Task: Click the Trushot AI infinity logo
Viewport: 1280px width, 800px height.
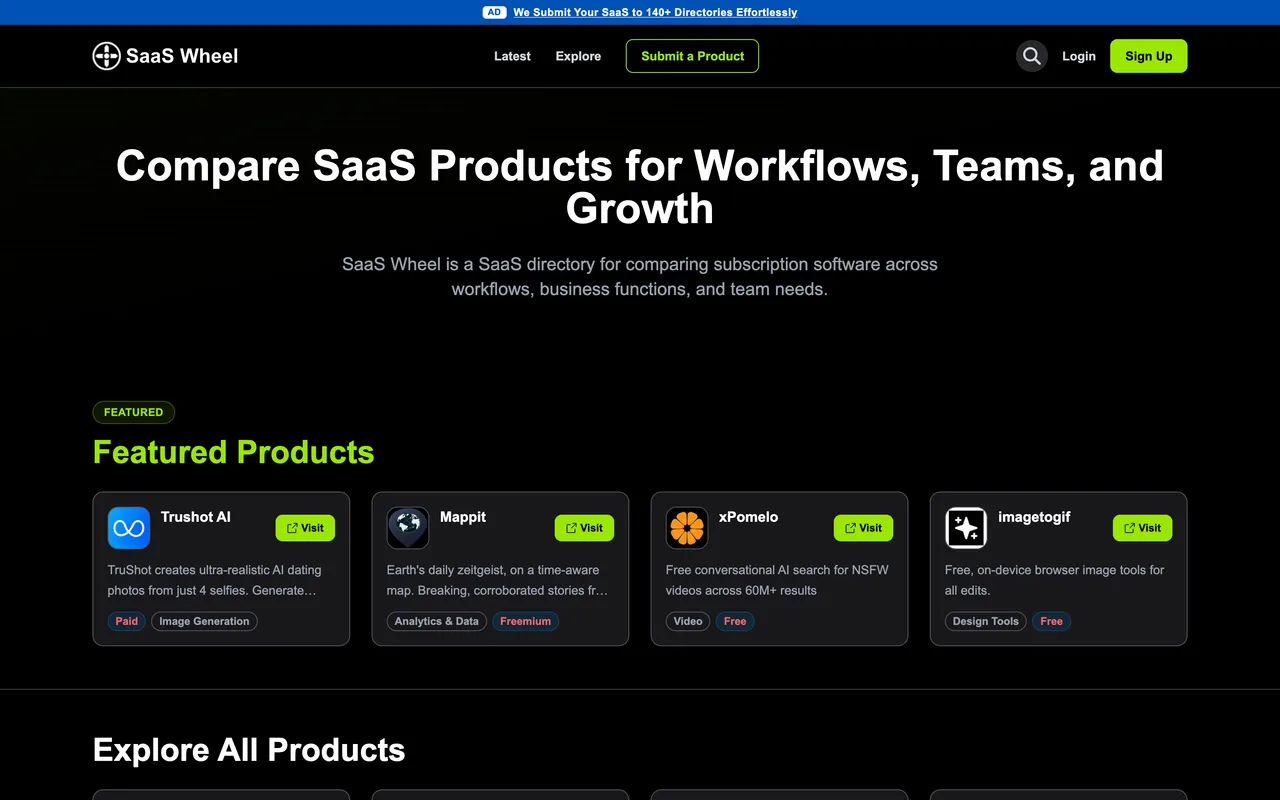Action: [129, 528]
